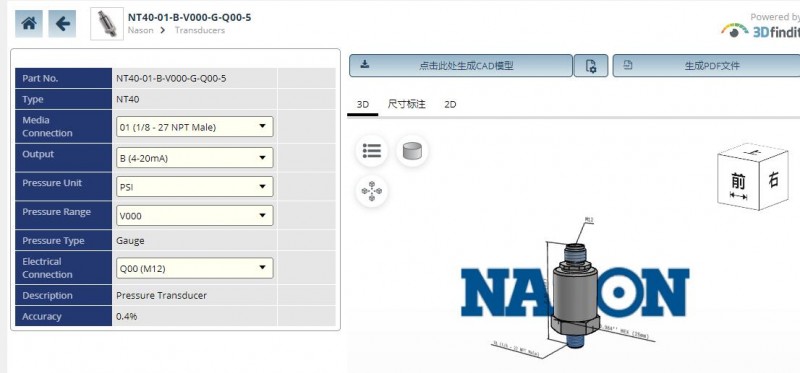Viewport: 800px width, 373px height.
Task: Expand the Pressure Unit PSI dropdown
Action: tap(194, 187)
